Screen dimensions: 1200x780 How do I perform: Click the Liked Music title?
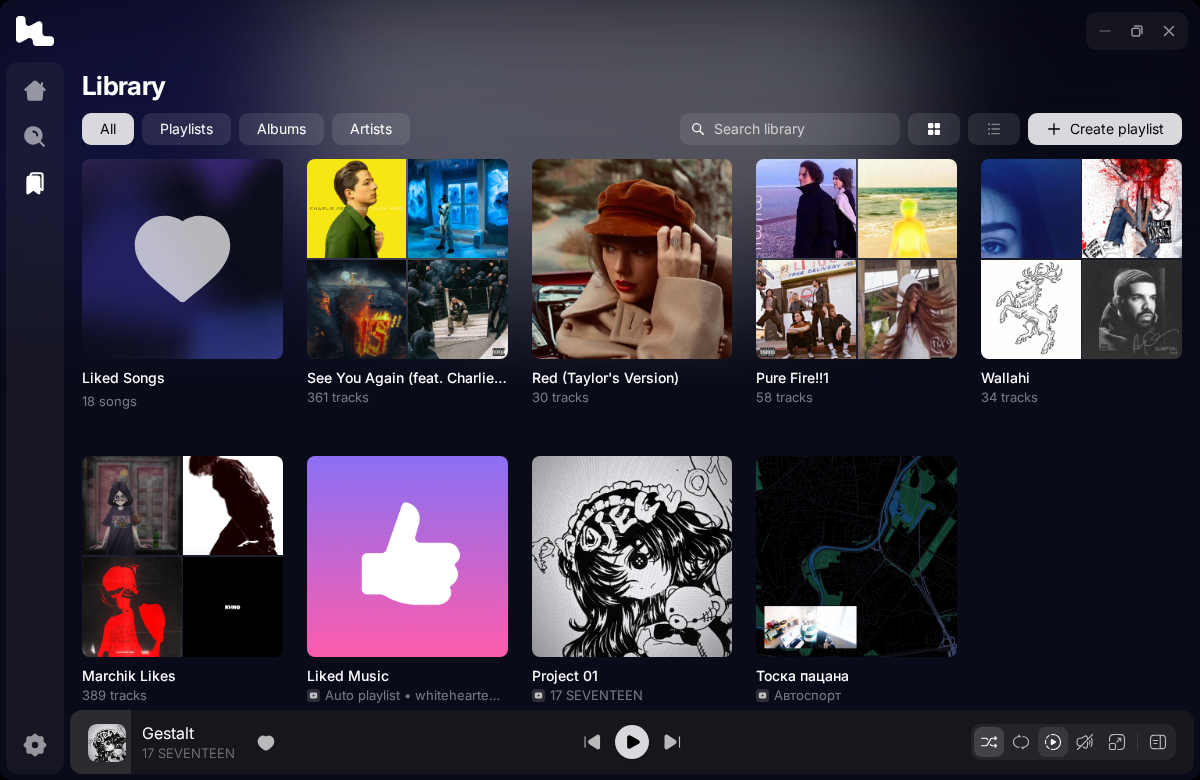click(348, 676)
